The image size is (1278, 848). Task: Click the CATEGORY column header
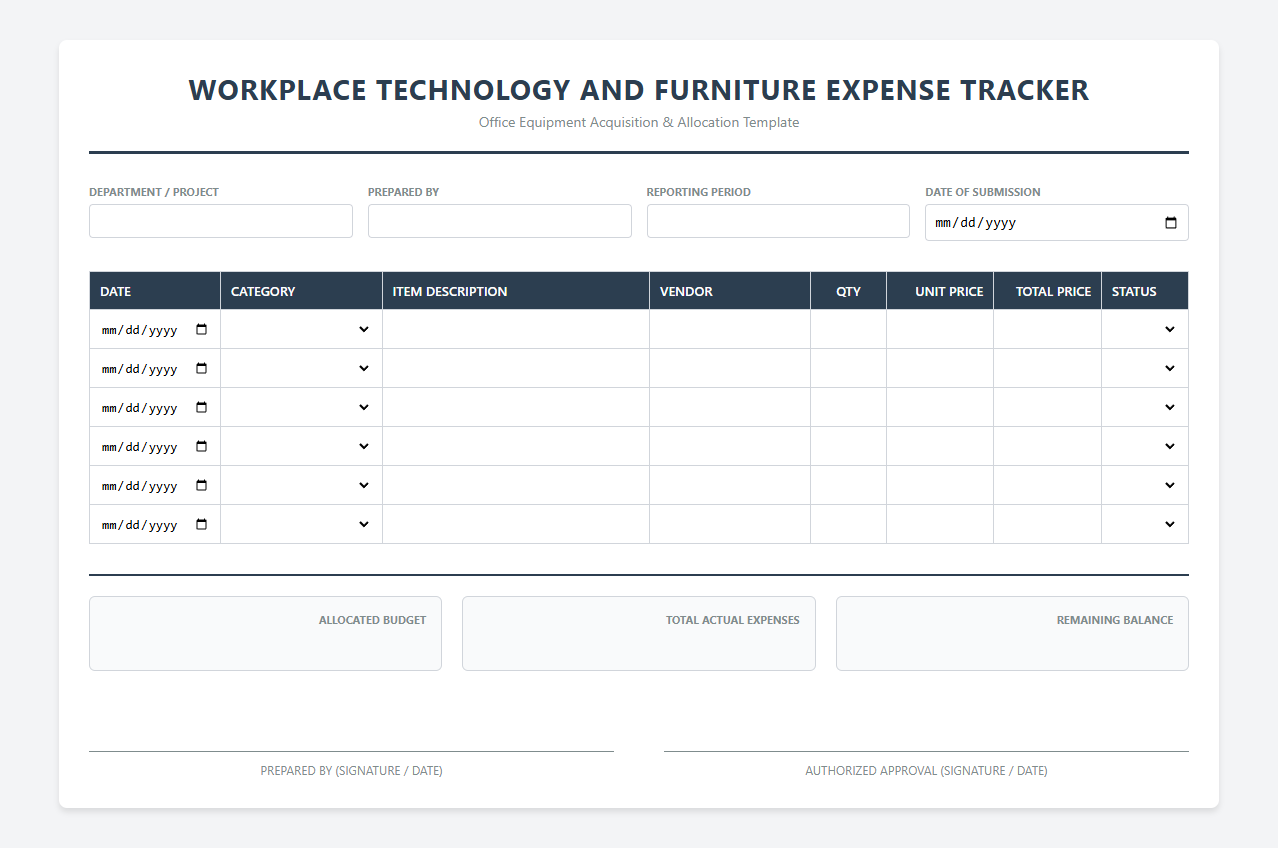point(301,291)
